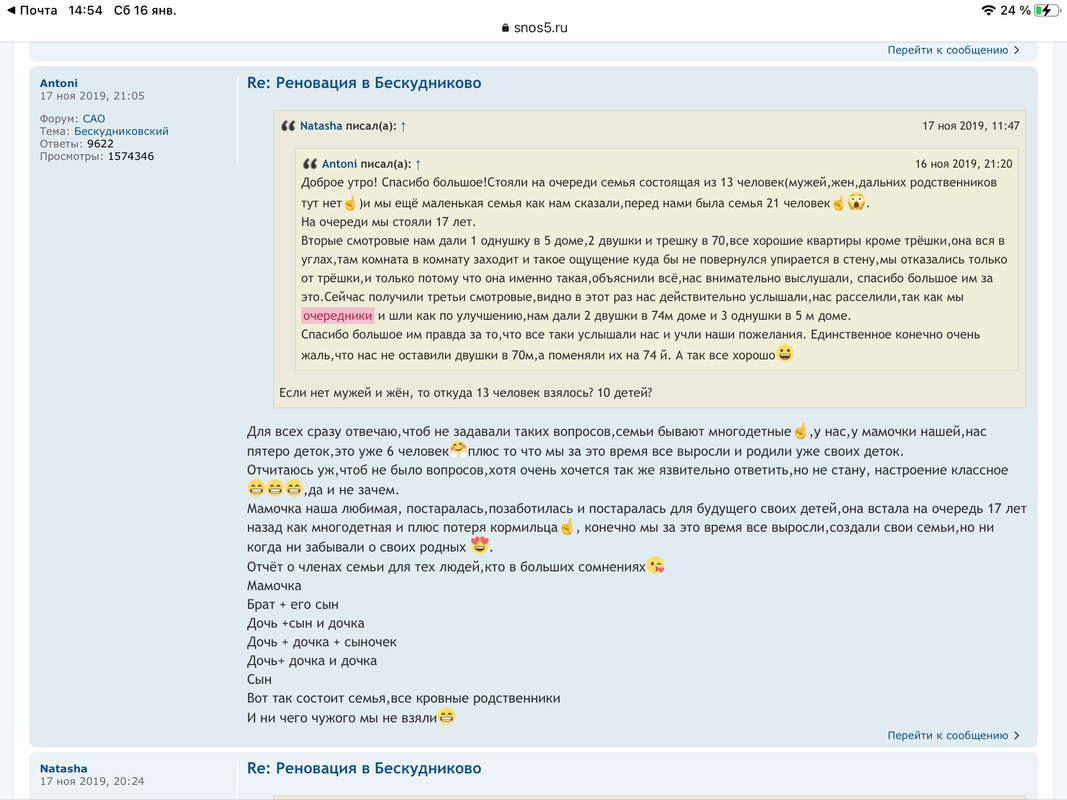Tap the grinning emoji after 'А так все хорошо'
The image size is (1067, 800).
(785, 353)
